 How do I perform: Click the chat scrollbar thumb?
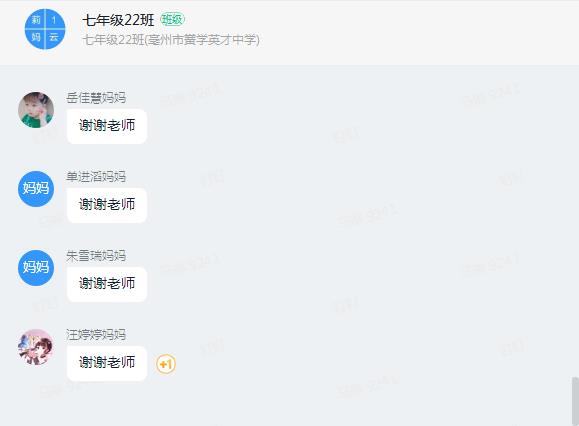point(575,401)
